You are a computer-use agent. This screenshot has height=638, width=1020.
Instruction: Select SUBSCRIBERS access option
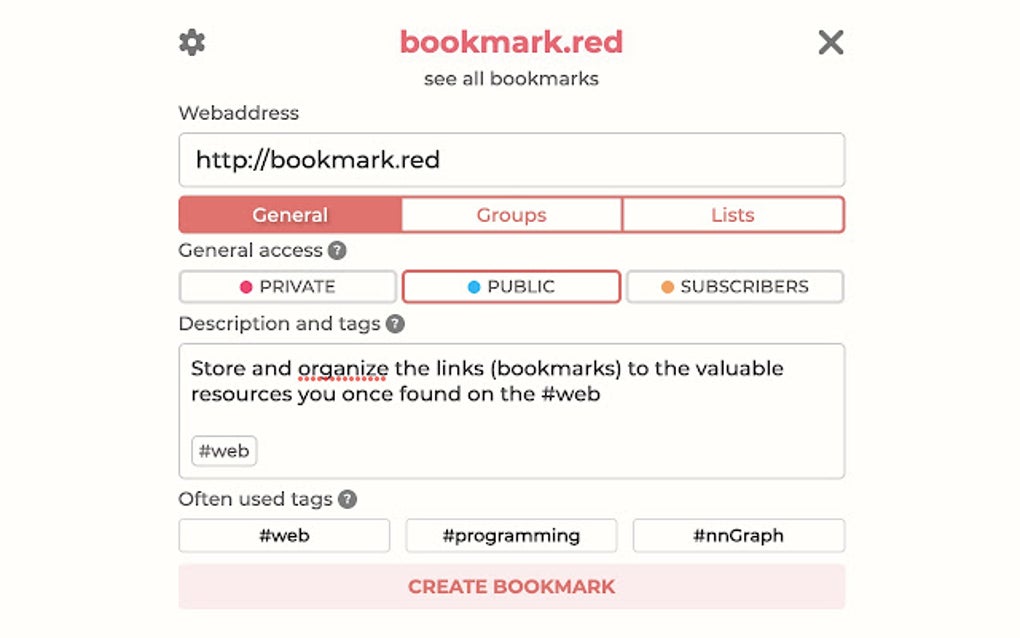(x=735, y=287)
